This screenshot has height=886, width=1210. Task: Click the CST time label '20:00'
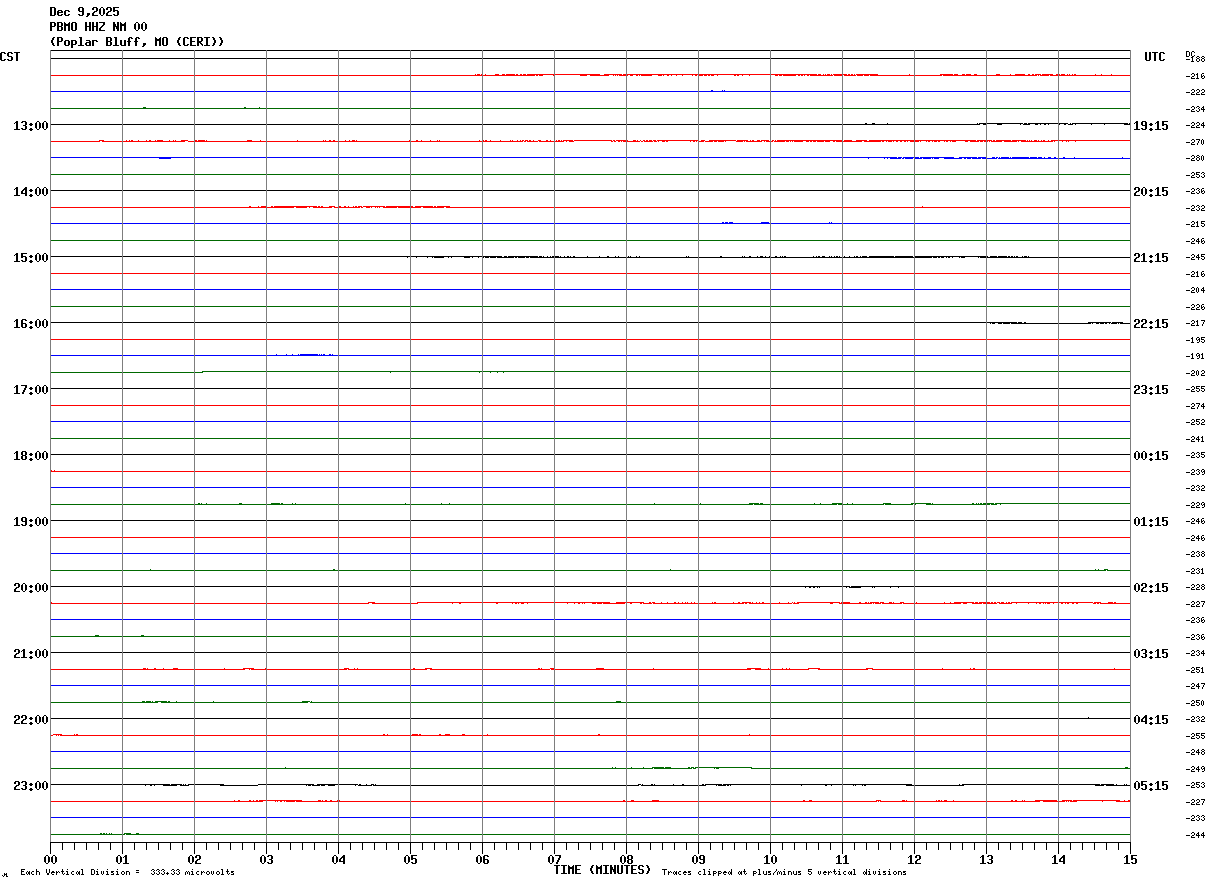31,588
